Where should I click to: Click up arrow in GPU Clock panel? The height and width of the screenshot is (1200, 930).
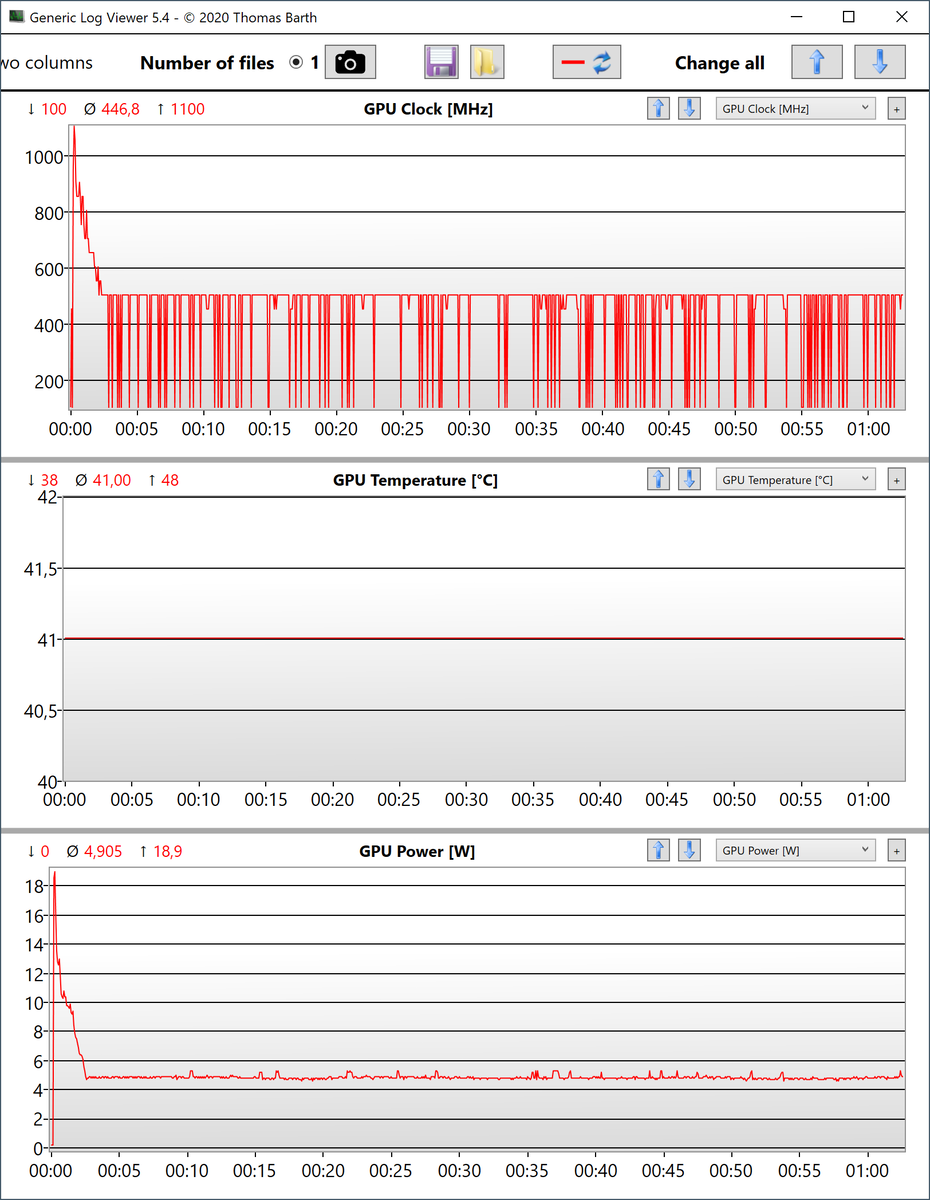658,109
